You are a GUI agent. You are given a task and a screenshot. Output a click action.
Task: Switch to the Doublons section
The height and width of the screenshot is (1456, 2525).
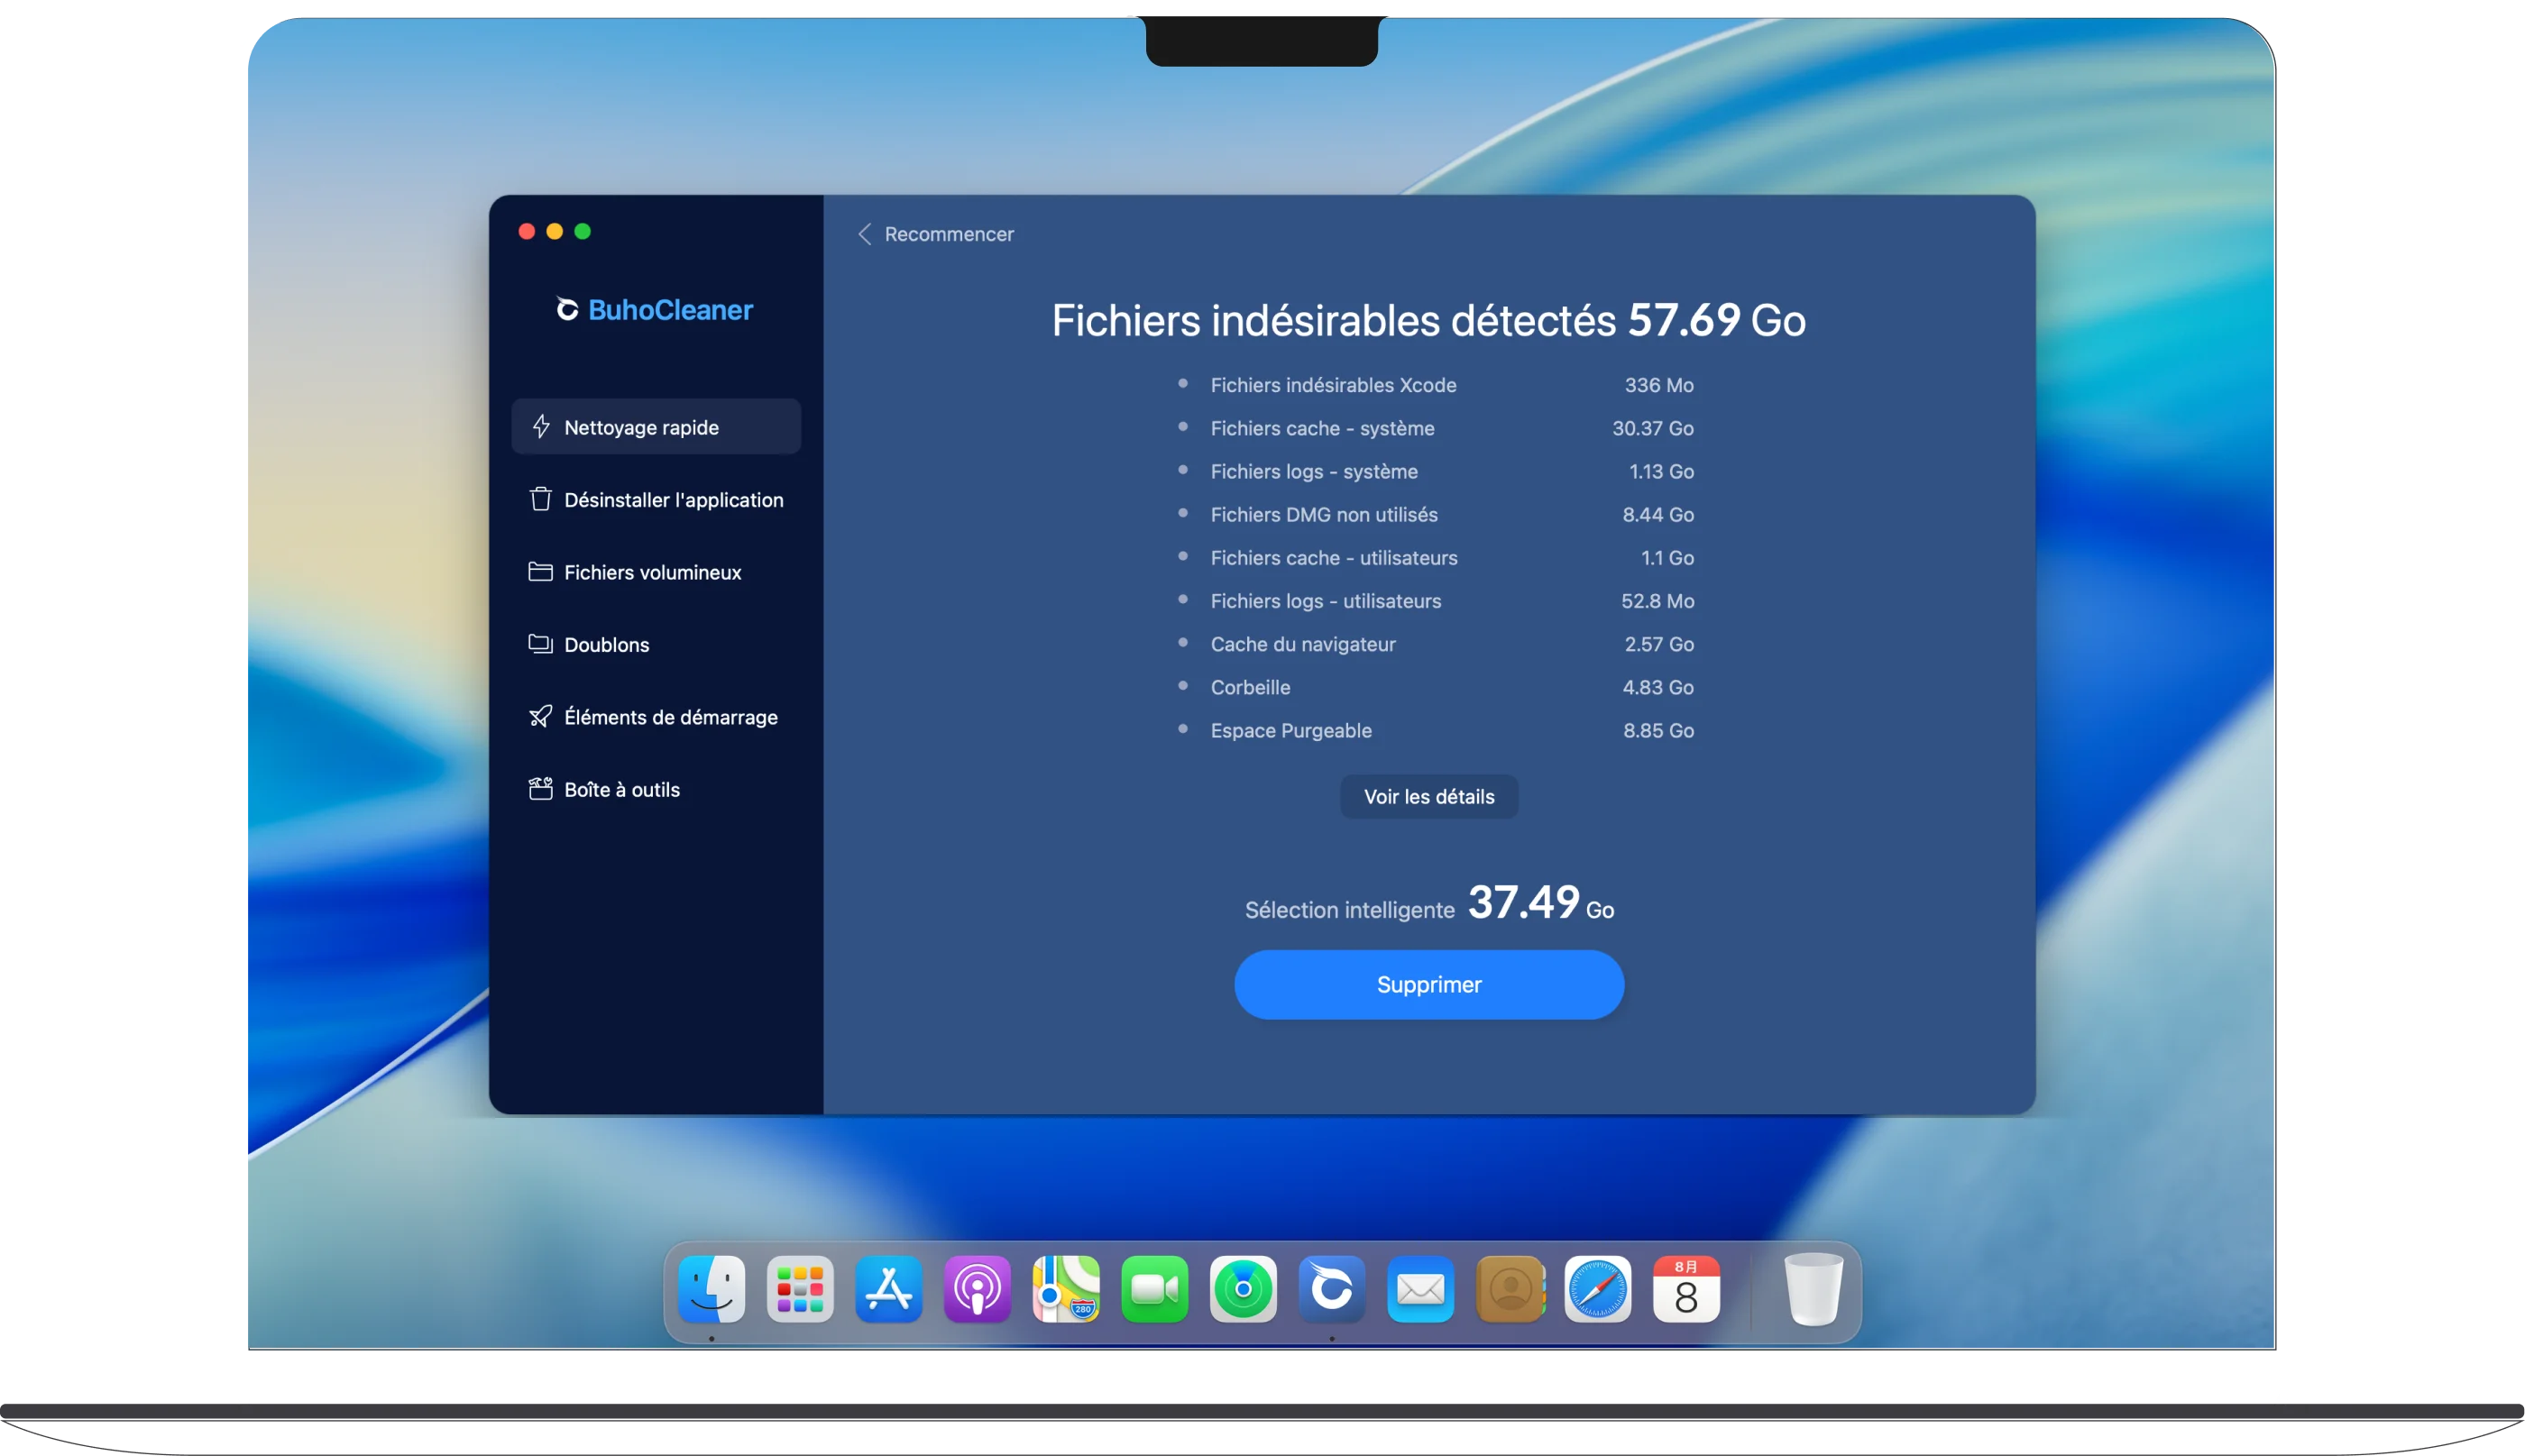pyautogui.click(x=606, y=645)
